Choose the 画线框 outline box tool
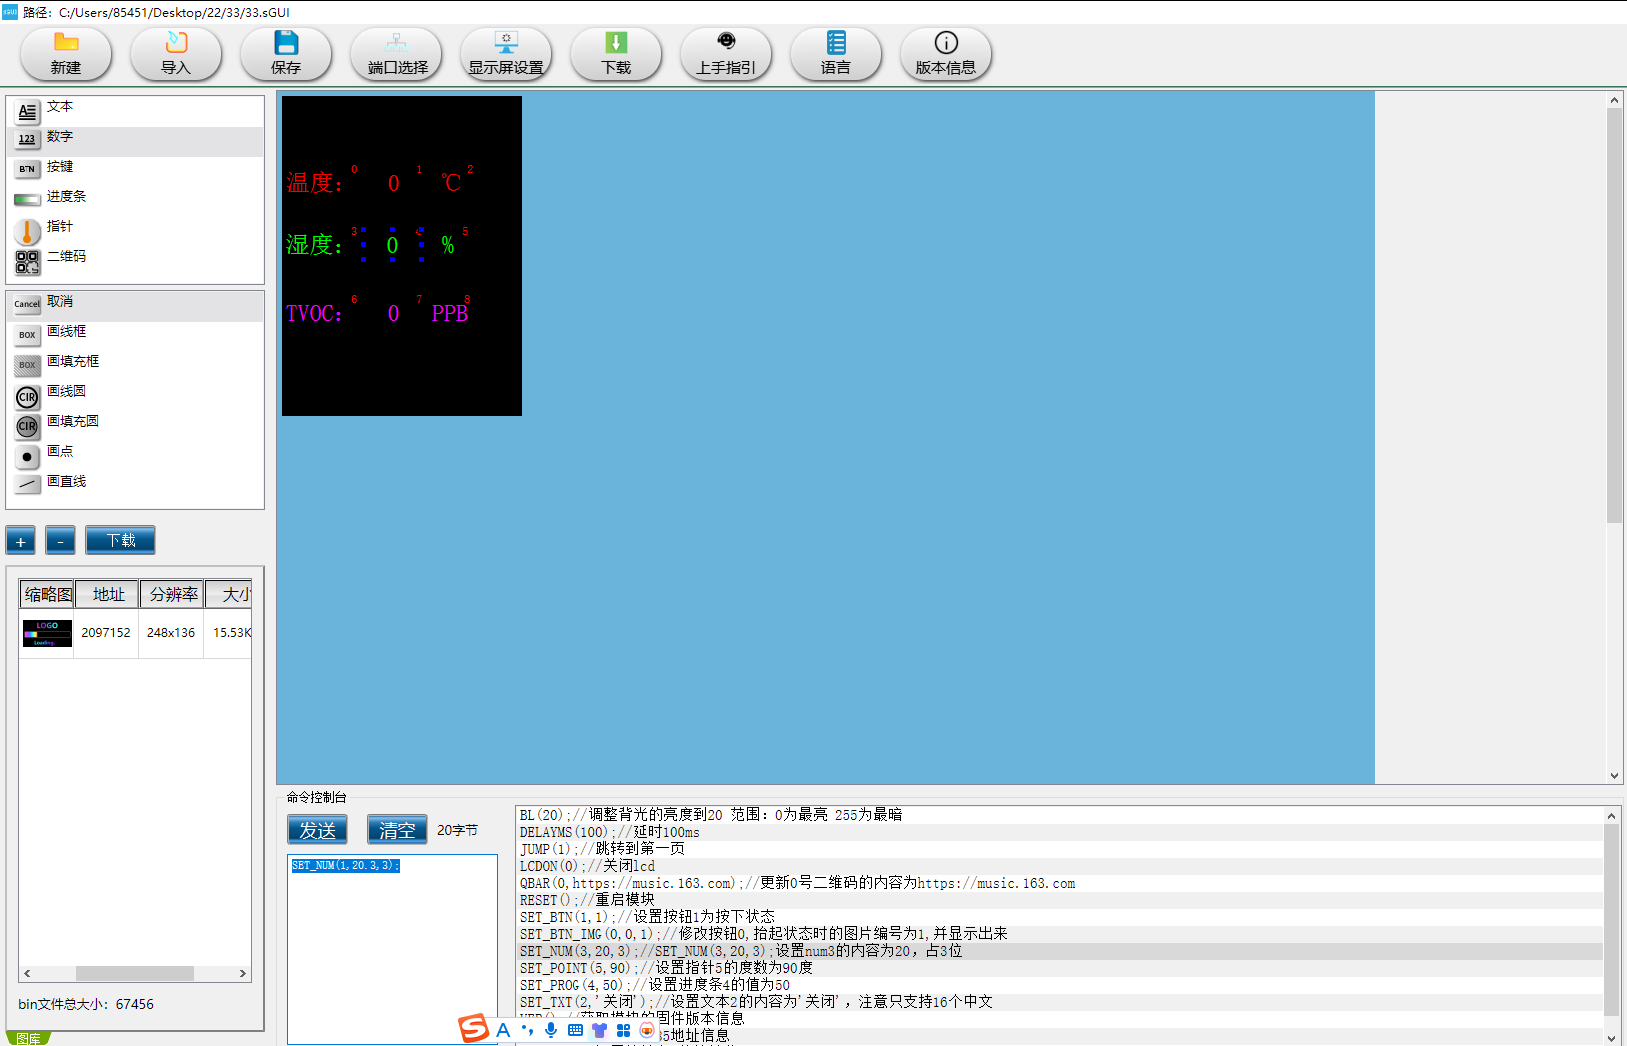1627x1046 pixels. (x=136, y=336)
